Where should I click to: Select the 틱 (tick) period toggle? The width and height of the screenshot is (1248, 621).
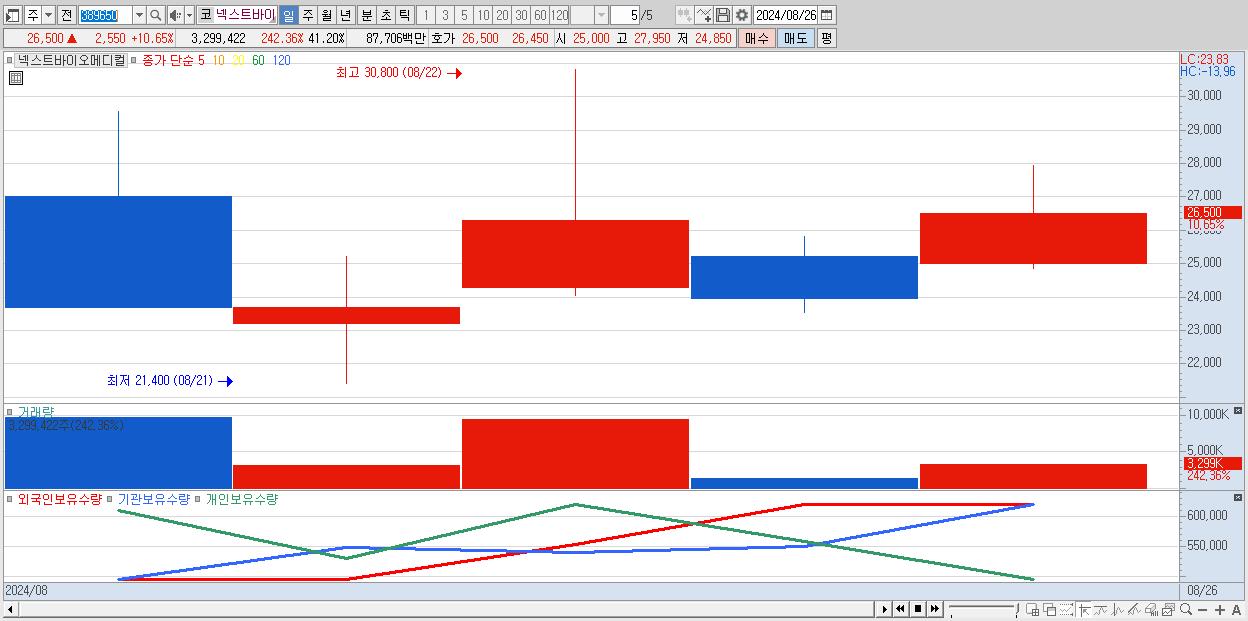point(404,15)
